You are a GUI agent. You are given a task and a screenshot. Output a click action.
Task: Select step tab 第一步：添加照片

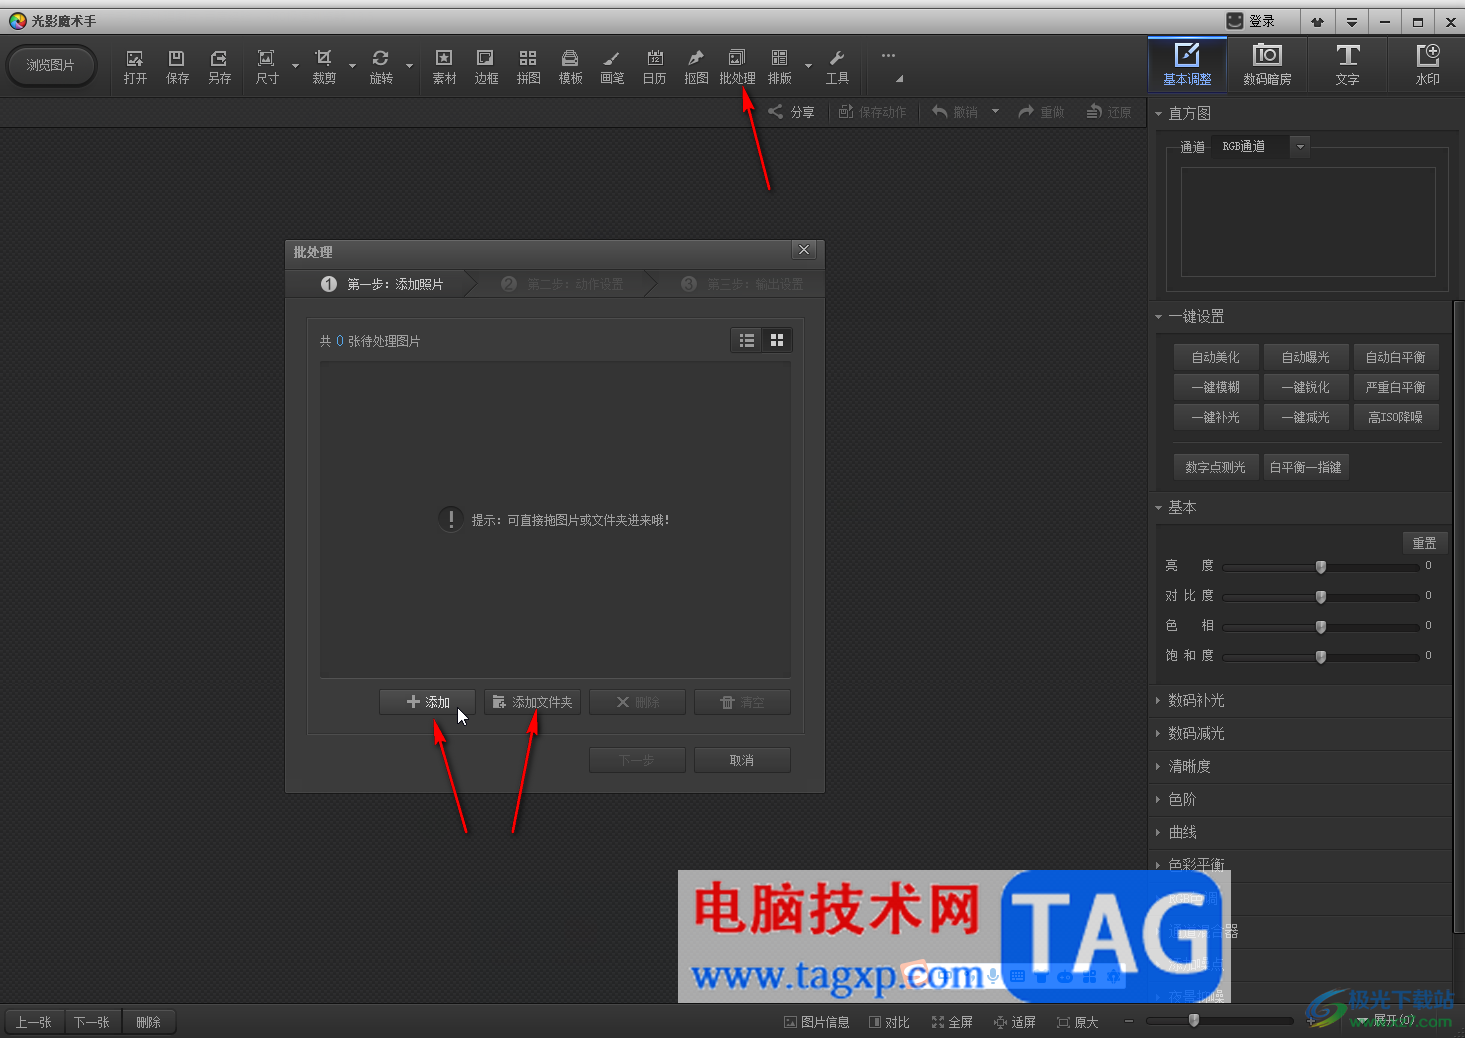pyautogui.click(x=382, y=284)
